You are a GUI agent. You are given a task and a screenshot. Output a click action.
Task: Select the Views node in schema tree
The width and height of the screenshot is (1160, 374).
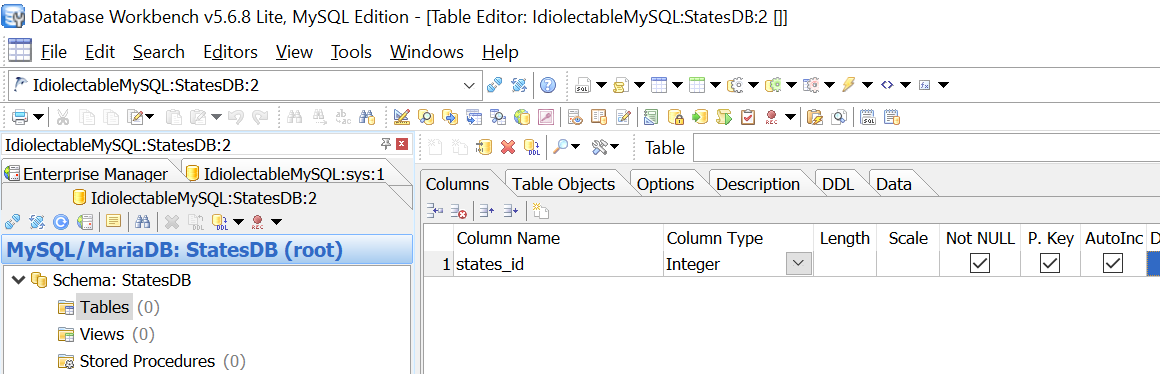(102, 334)
